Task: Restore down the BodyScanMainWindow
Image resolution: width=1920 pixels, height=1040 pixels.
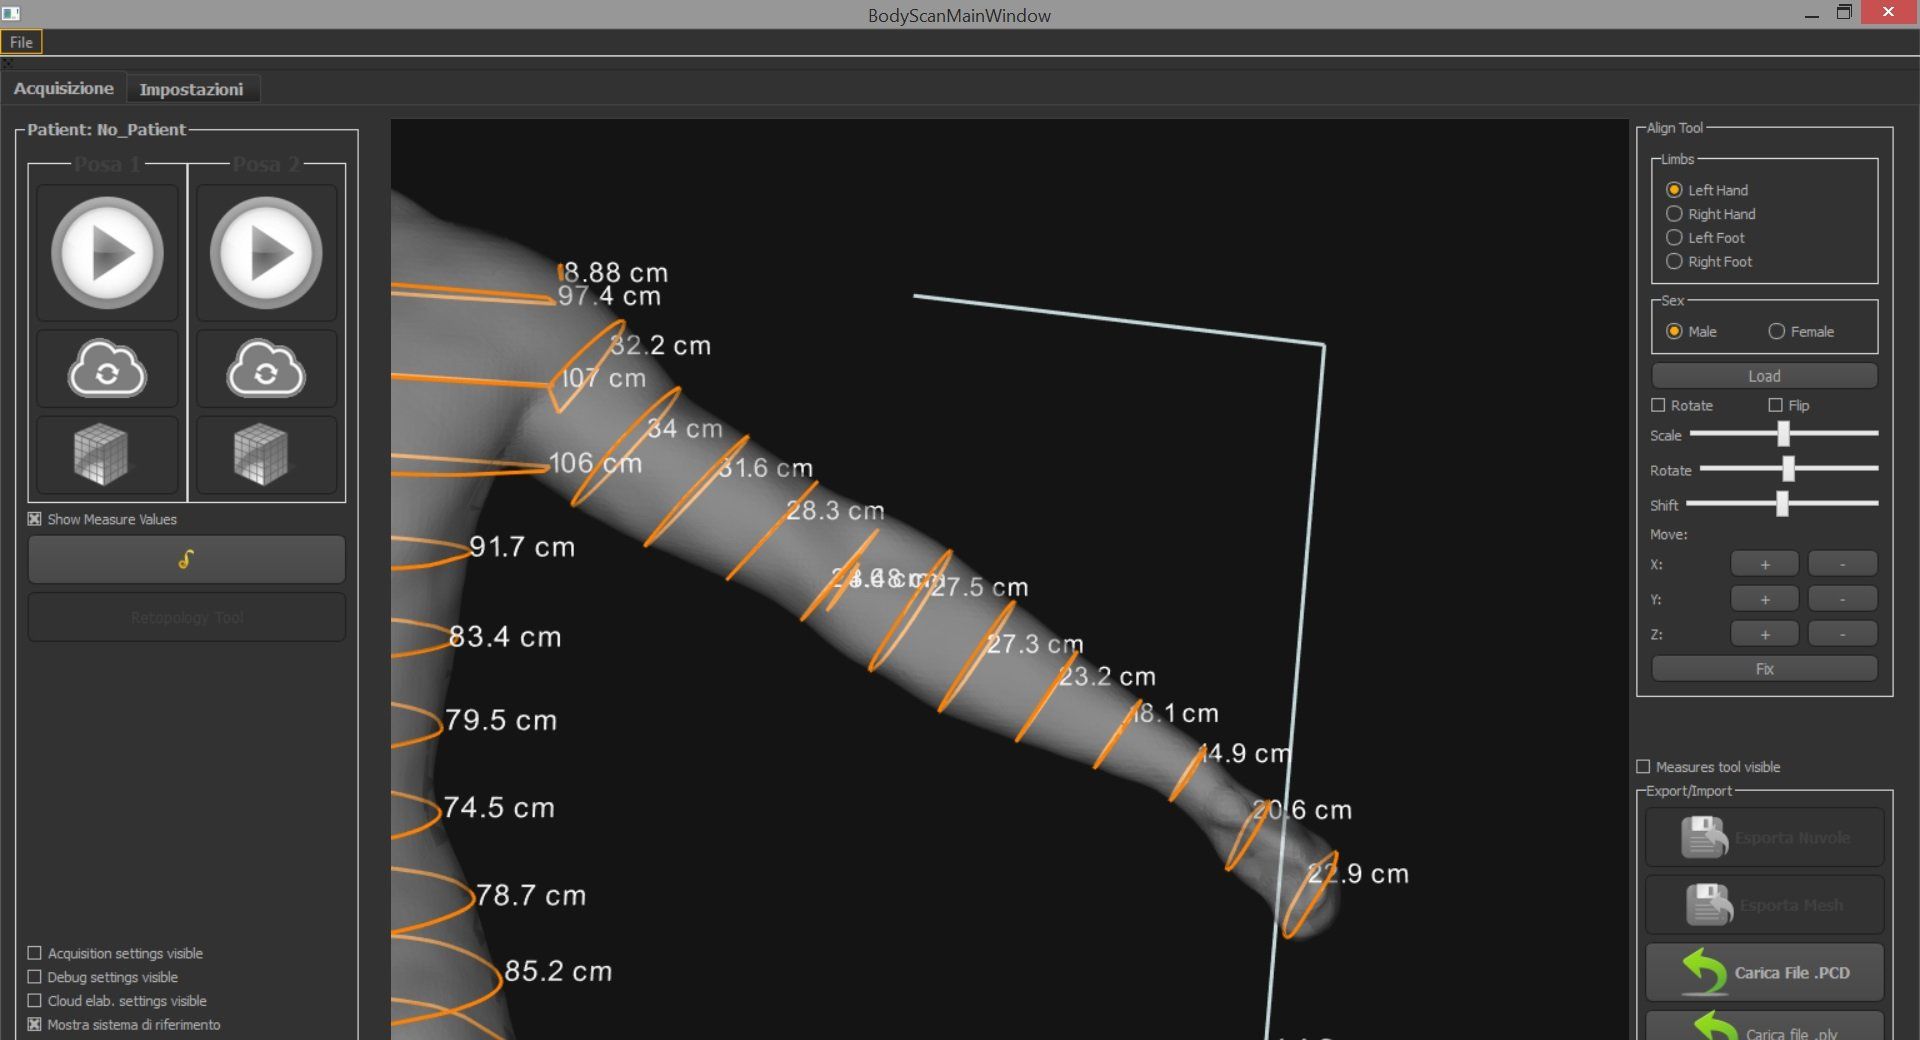Action: coord(1845,13)
